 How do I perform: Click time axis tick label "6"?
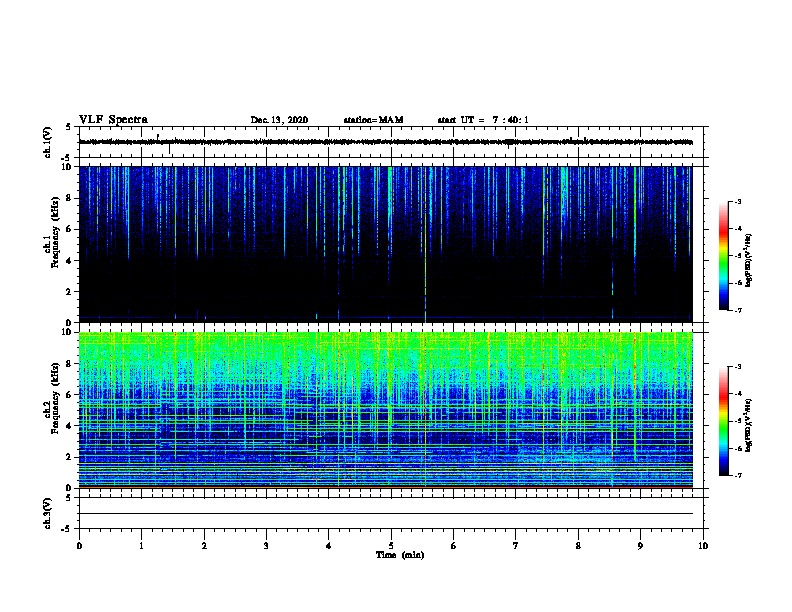click(x=454, y=546)
